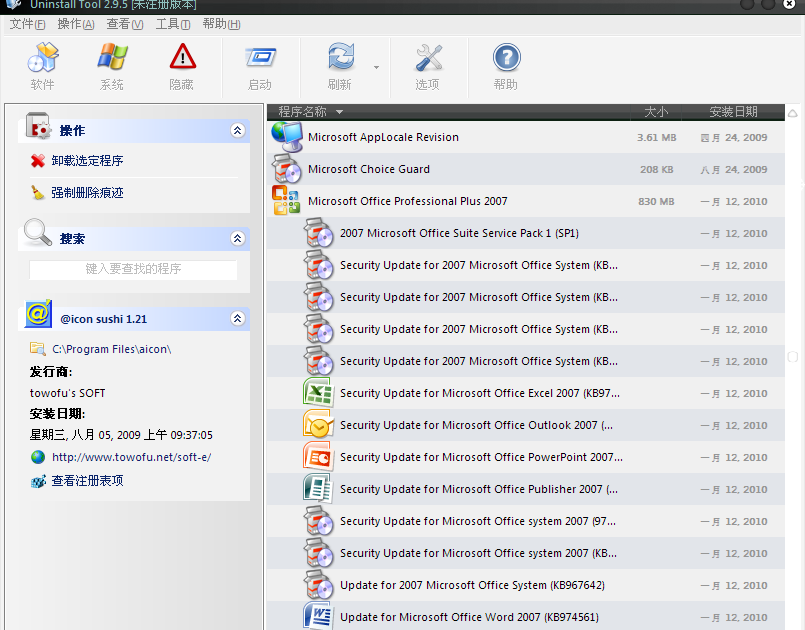
Task: Select Security Update for Microsoft Office Outlook 2007
Action: point(526,425)
